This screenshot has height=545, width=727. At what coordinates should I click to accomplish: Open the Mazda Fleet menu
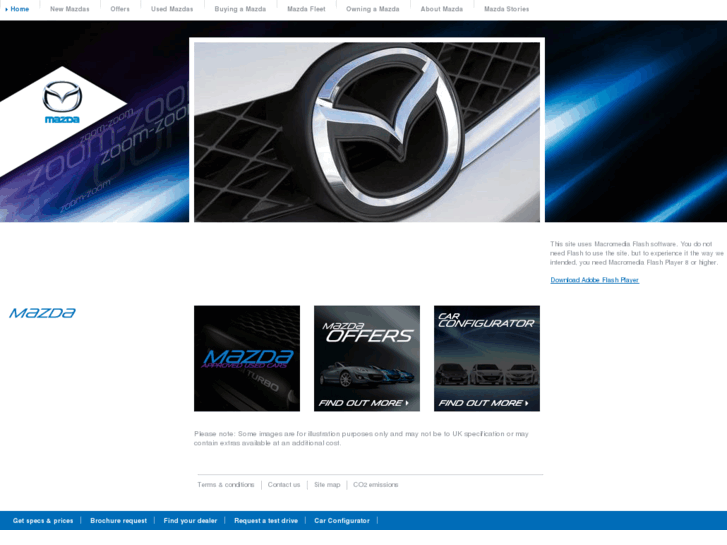point(306,9)
